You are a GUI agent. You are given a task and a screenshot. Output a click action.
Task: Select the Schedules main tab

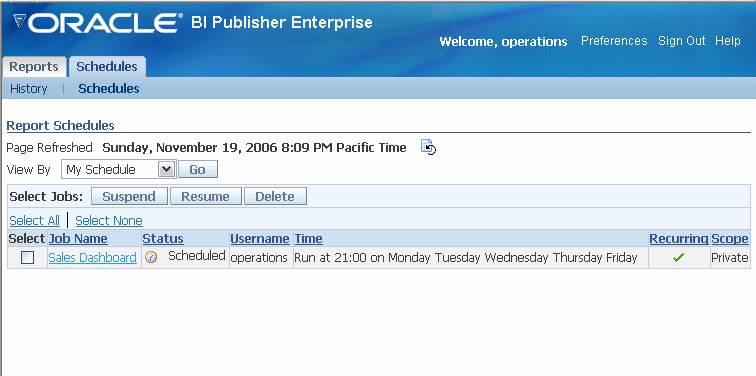point(107,67)
